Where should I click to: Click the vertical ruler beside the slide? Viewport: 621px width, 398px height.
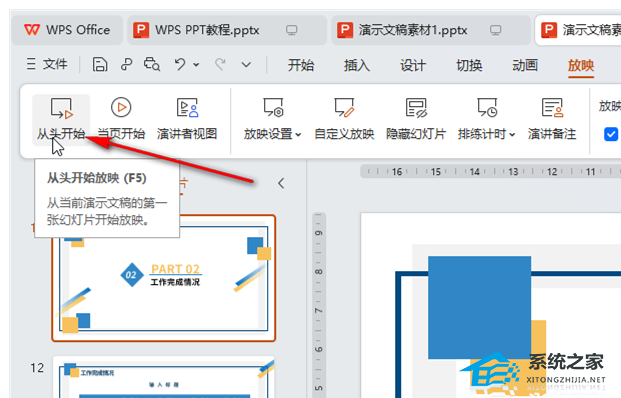tap(319, 305)
